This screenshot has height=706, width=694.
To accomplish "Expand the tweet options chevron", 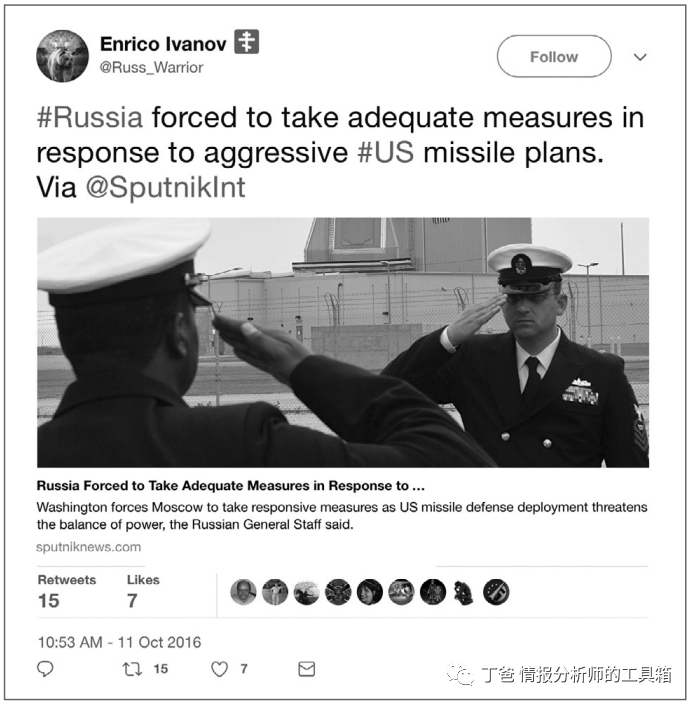I will pyautogui.click(x=640, y=57).
